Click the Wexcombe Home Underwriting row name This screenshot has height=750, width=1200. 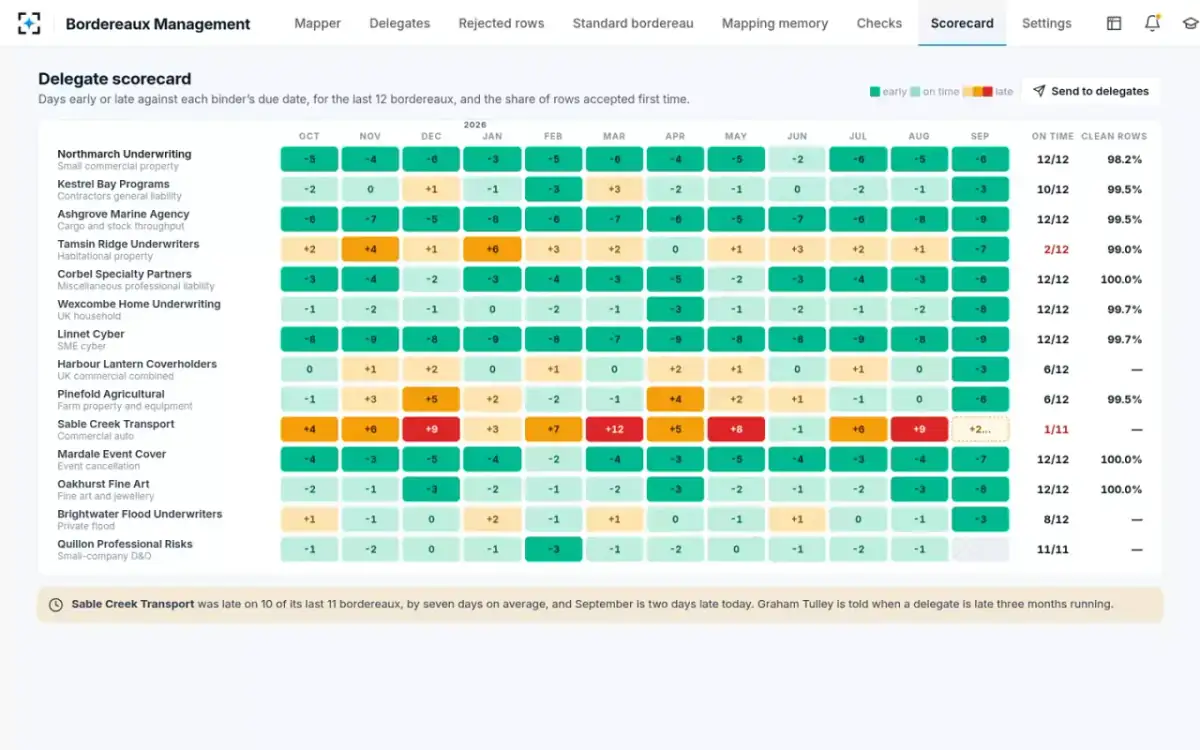pos(139,304)
